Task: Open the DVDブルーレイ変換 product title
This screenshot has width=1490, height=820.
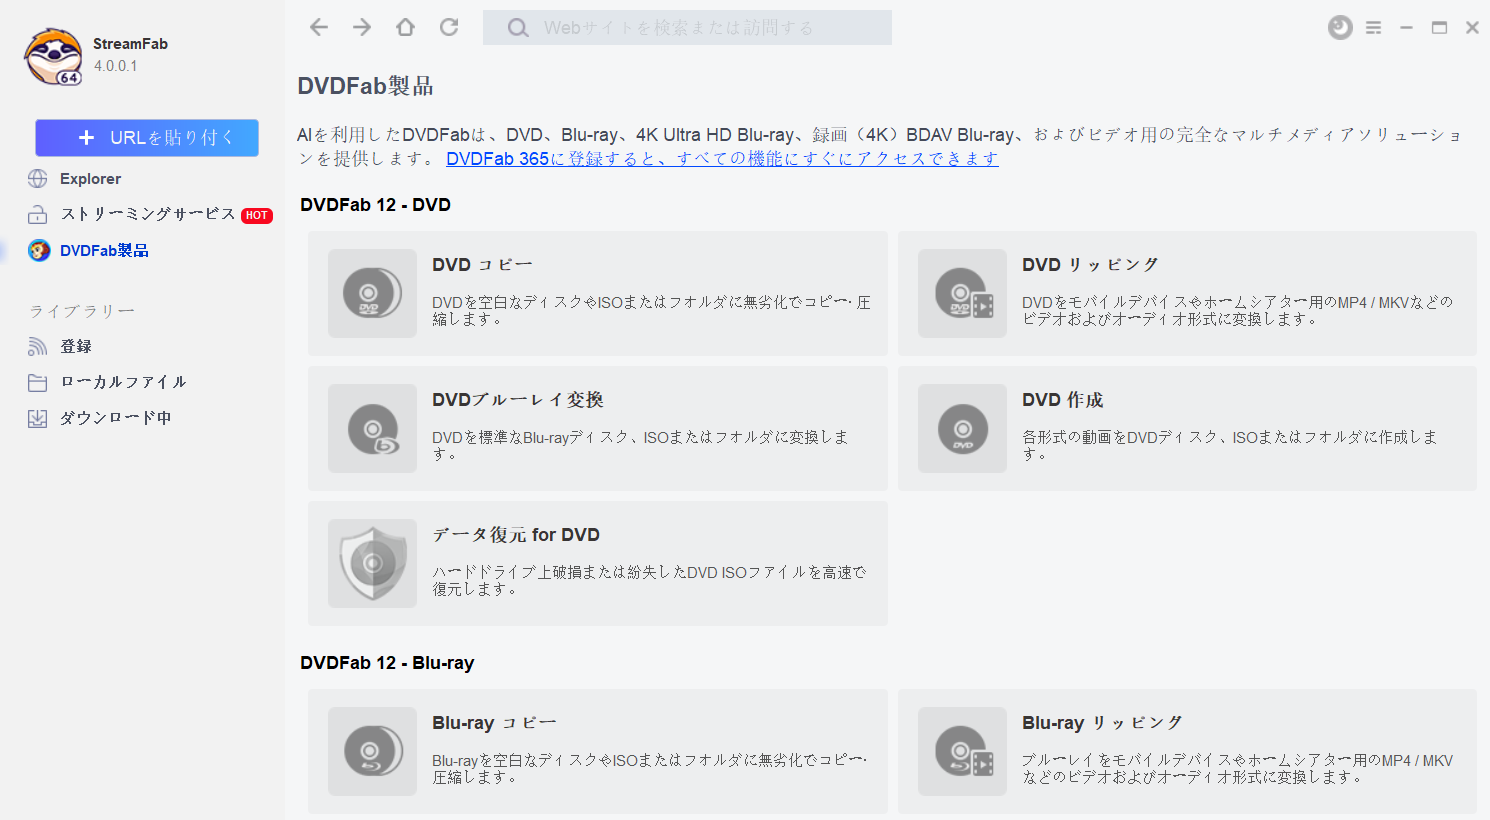Action: 518,400
